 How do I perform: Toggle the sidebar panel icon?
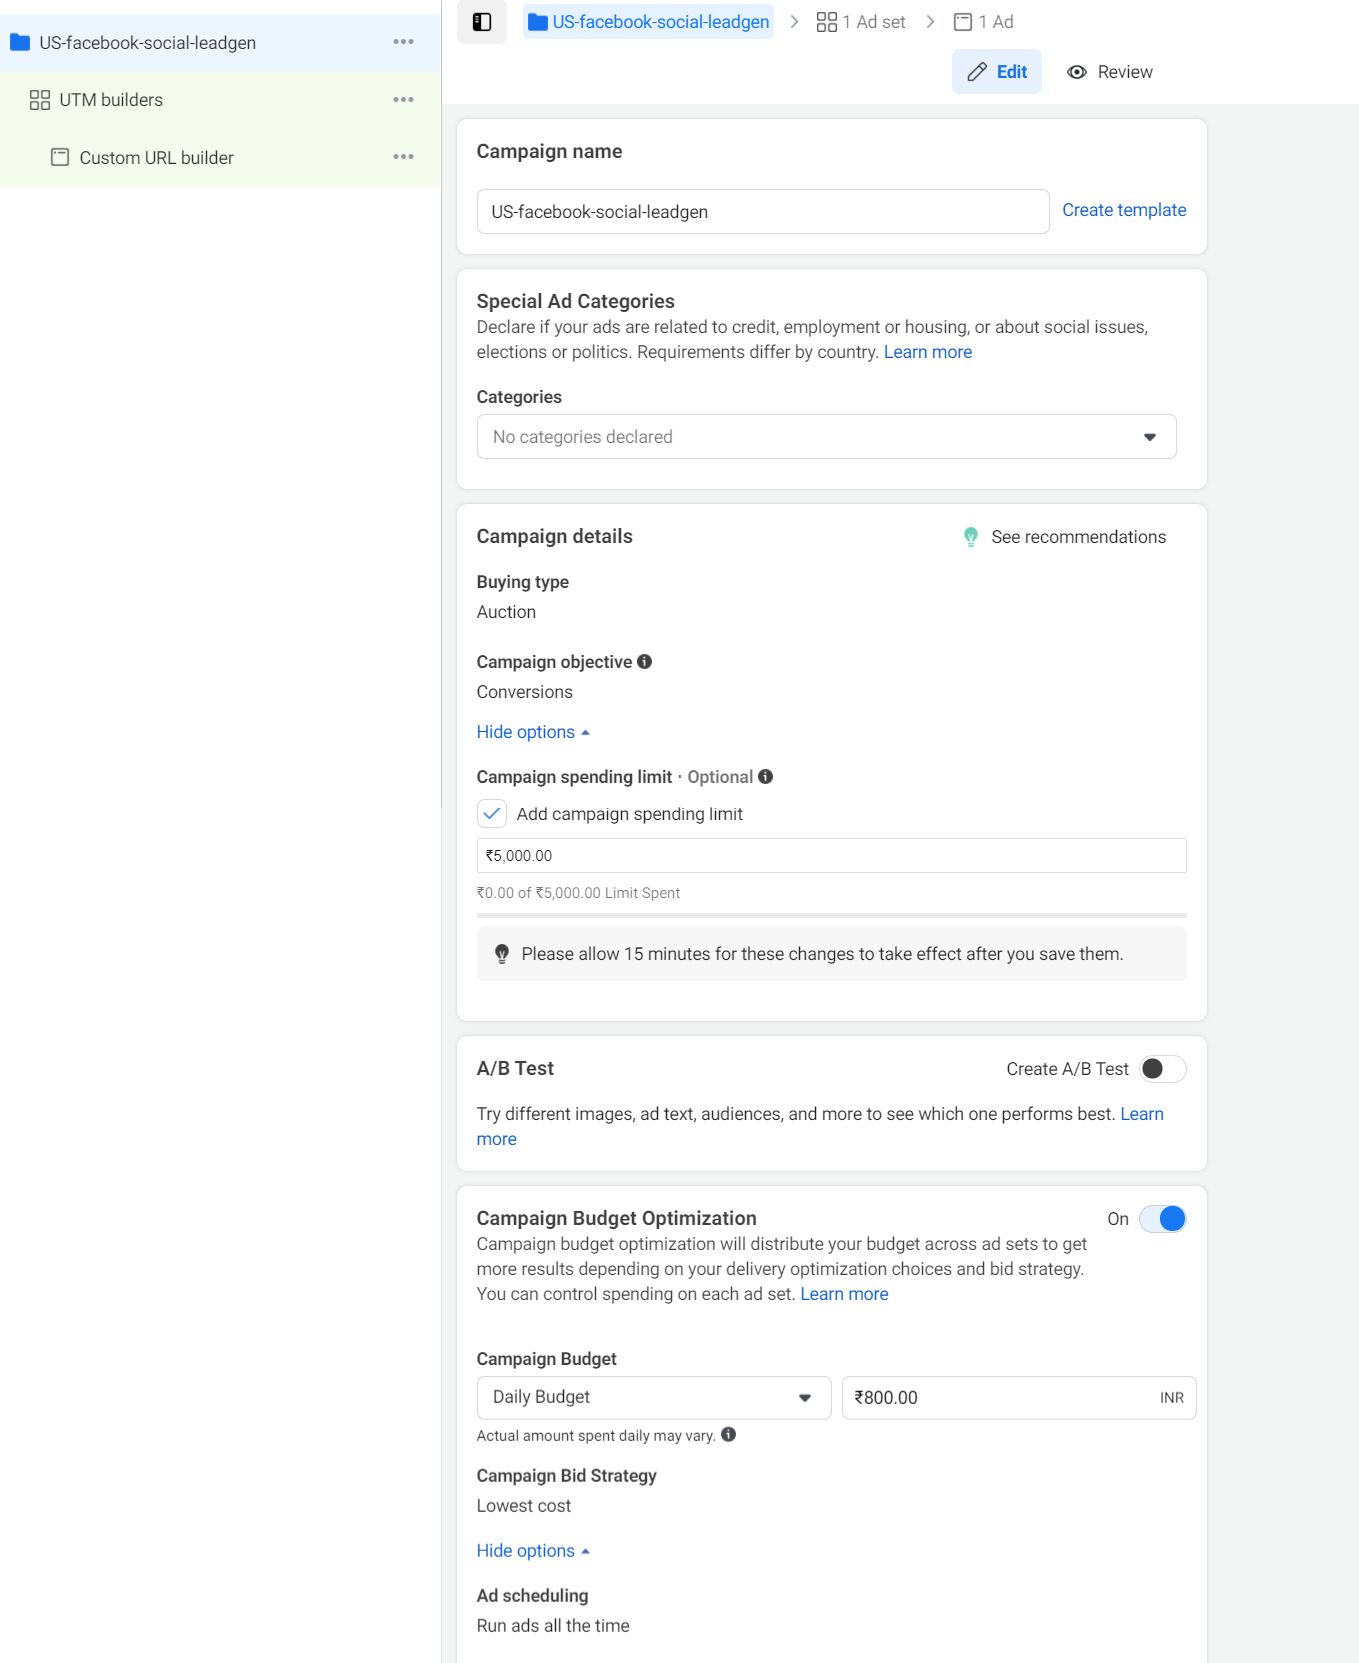pyautogui.click(x=482, y=22)
